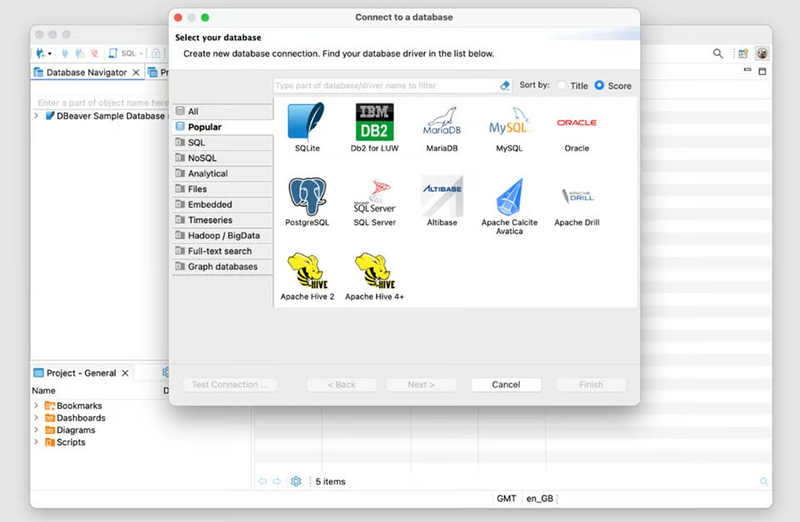Open the Graph databases category
800x522 pixels.
223,266
